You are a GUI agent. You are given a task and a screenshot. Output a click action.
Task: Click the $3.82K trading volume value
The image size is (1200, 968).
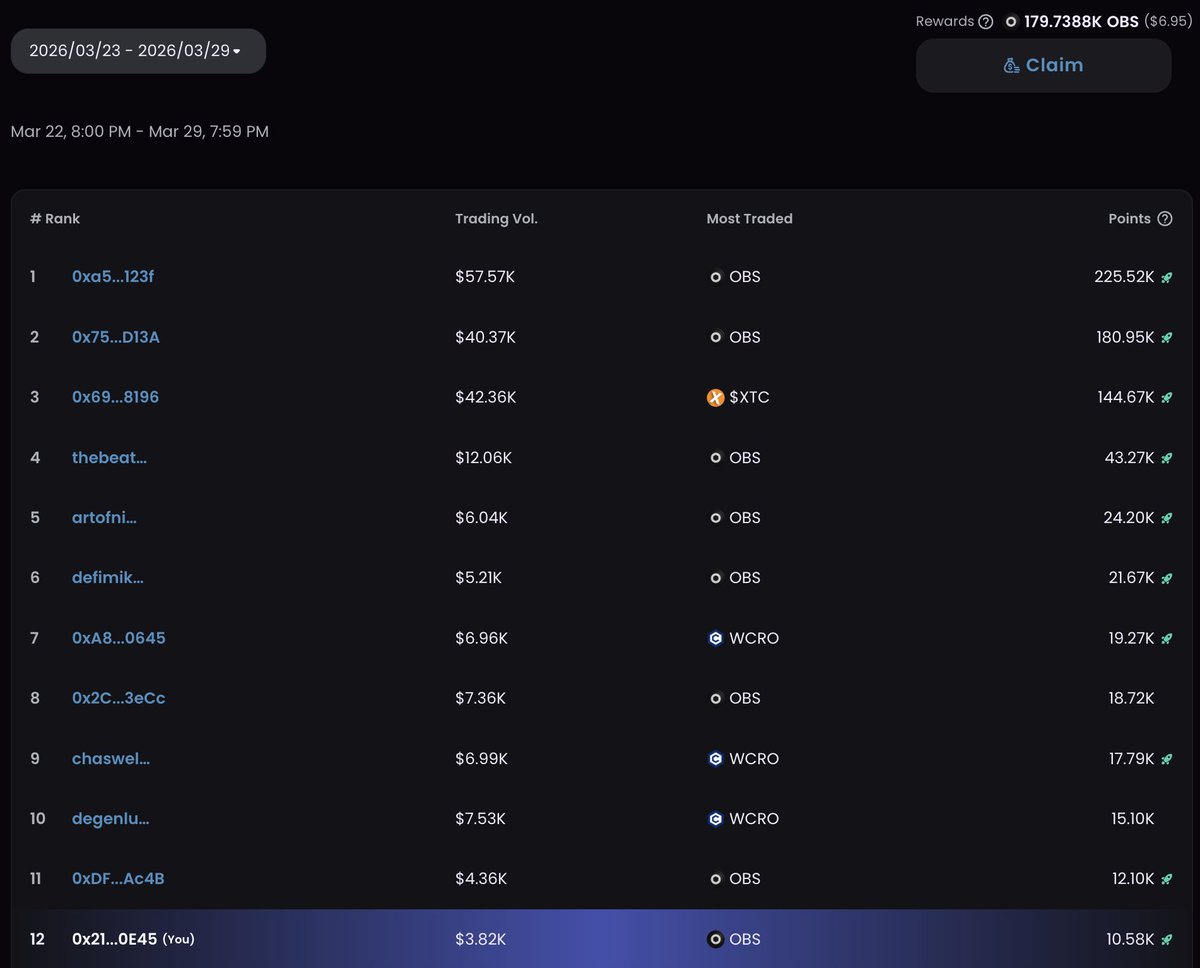click(x=480, y=939)
